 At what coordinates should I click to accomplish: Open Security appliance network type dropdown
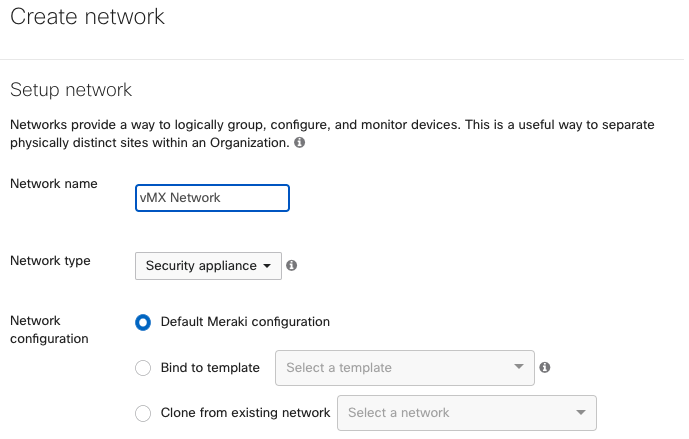[208, 266]
